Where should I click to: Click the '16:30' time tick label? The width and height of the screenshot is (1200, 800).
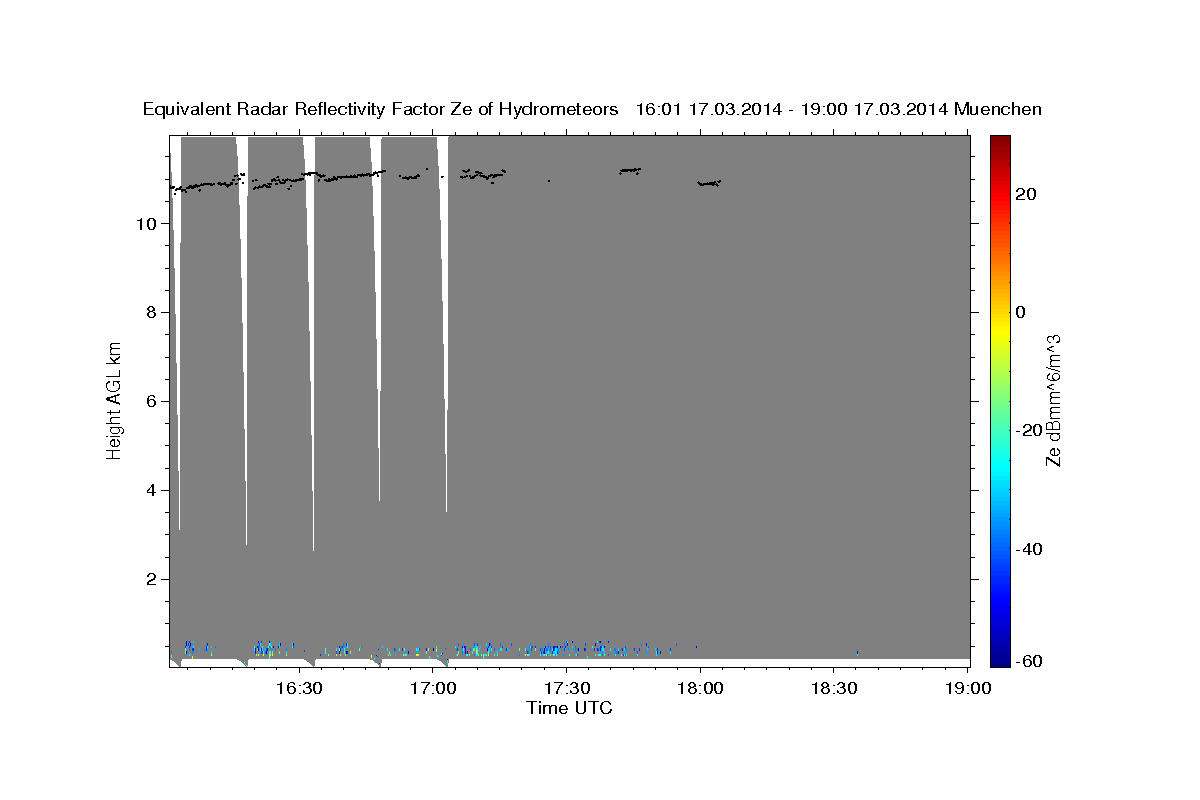point(299,688)
